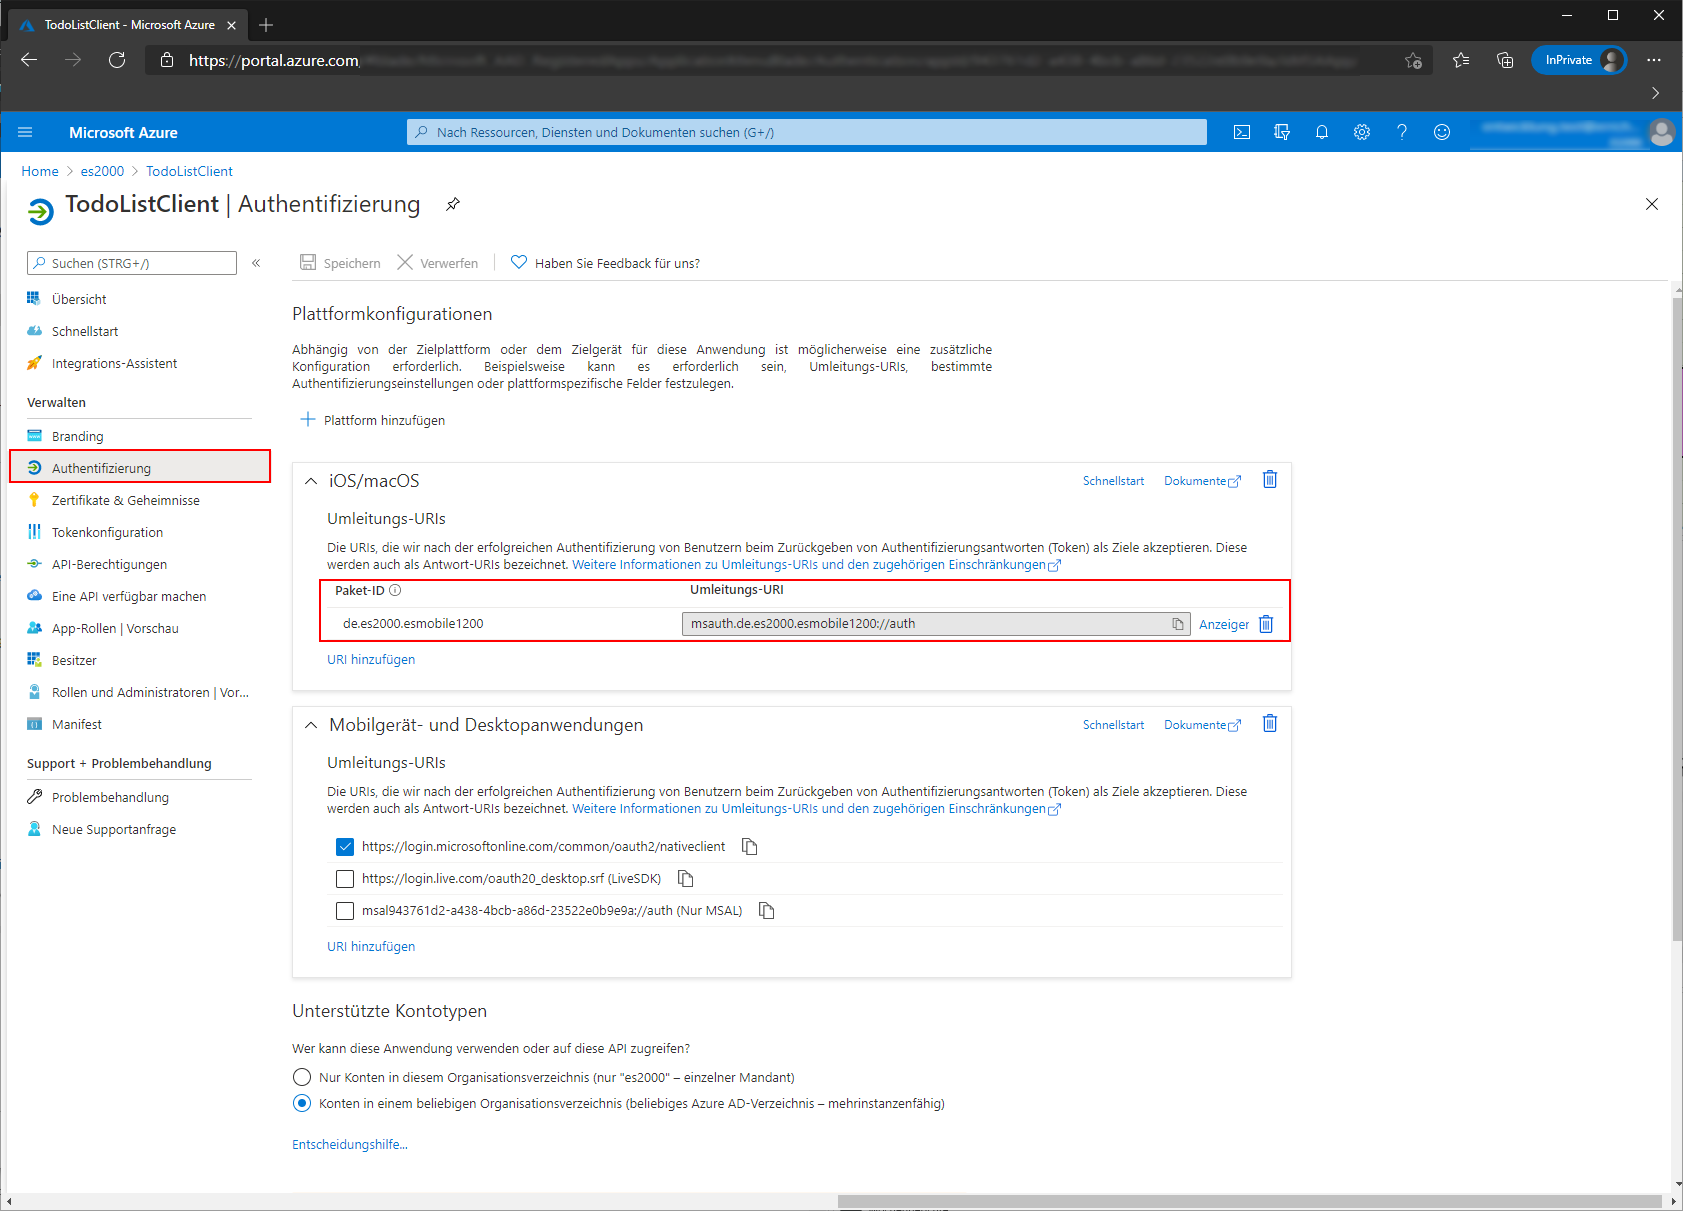Open the help question mark icon
1683x1211 pixels.
point(1402,132)
